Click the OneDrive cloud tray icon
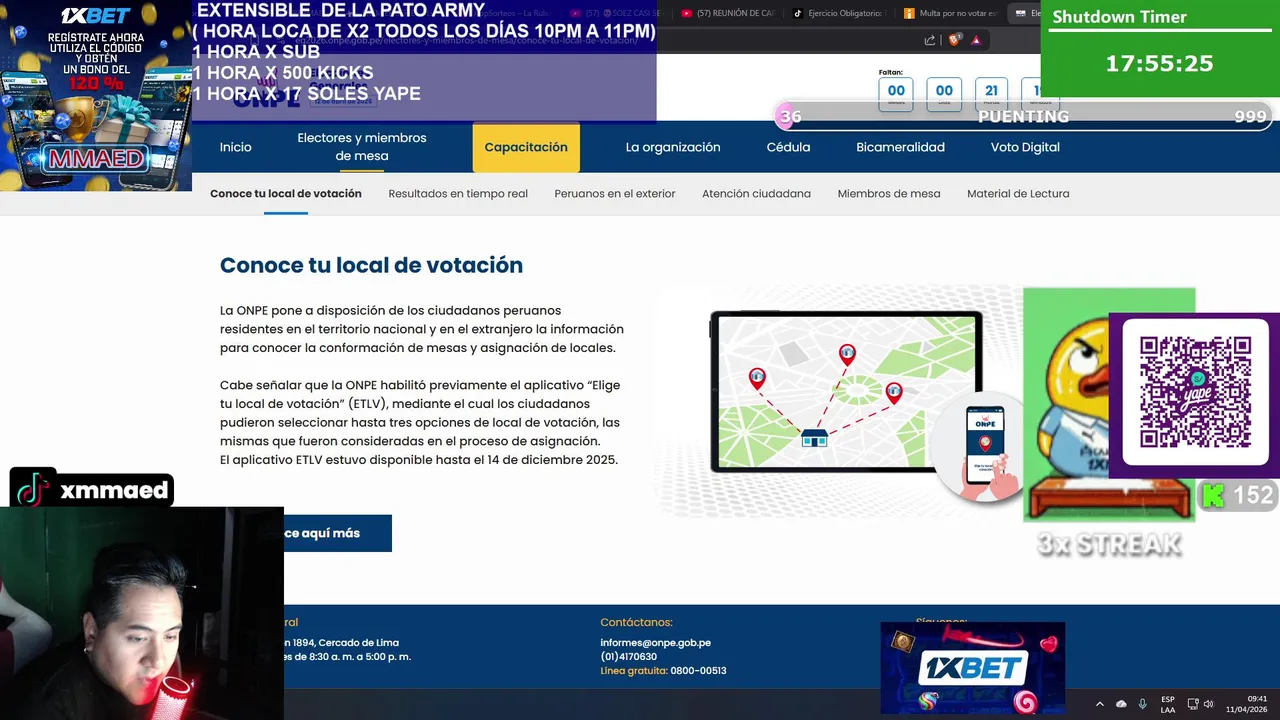Viewport: 1280px width, 720px height. tap(1121, 704)
